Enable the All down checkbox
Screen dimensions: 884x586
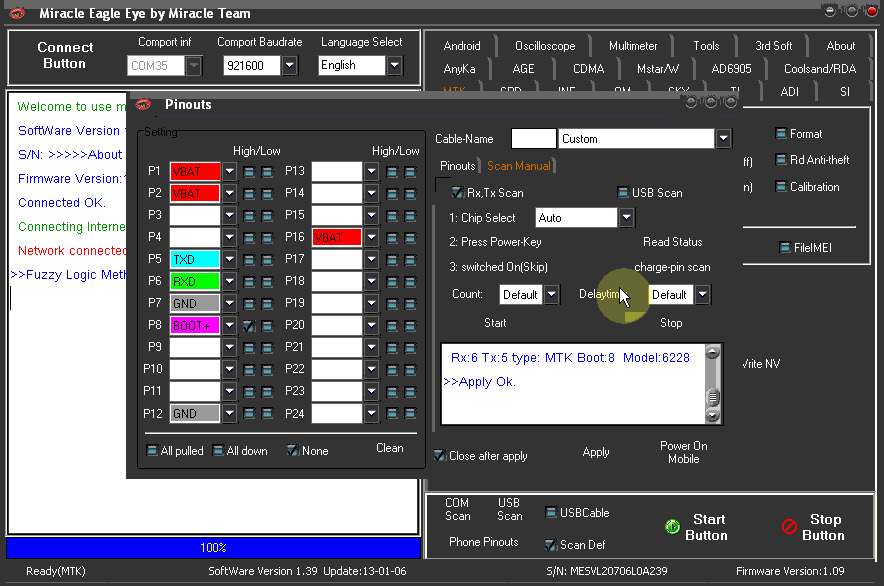click(x=218, y=451)
